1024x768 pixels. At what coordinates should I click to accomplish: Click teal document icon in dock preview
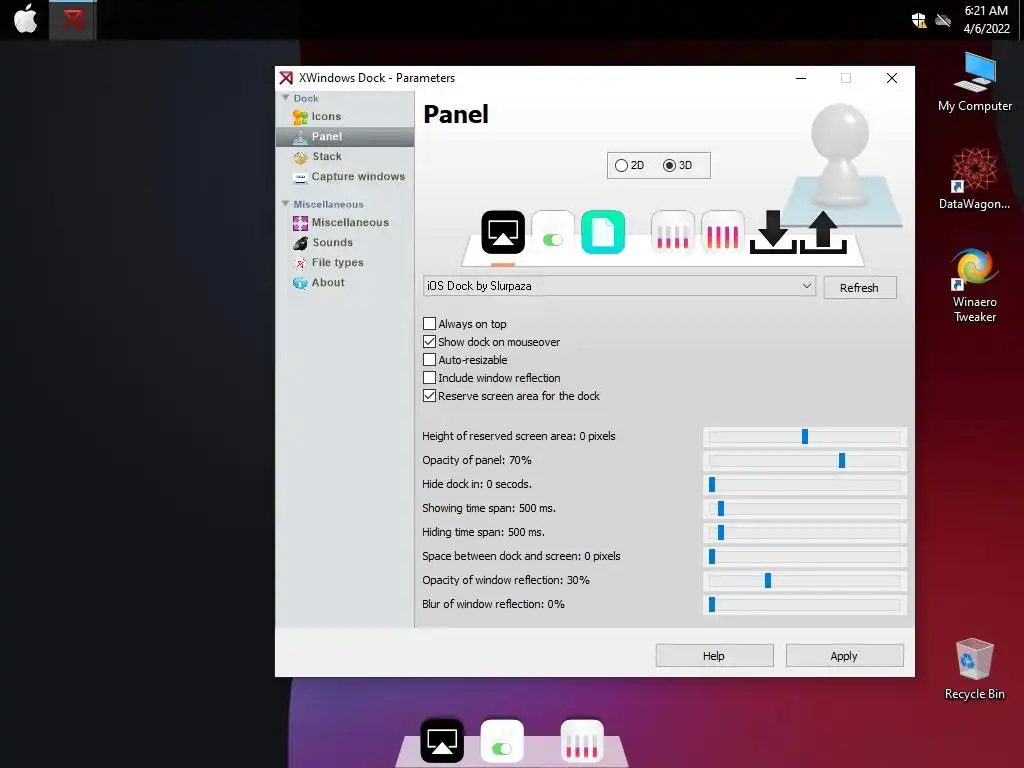pos(603,232)
